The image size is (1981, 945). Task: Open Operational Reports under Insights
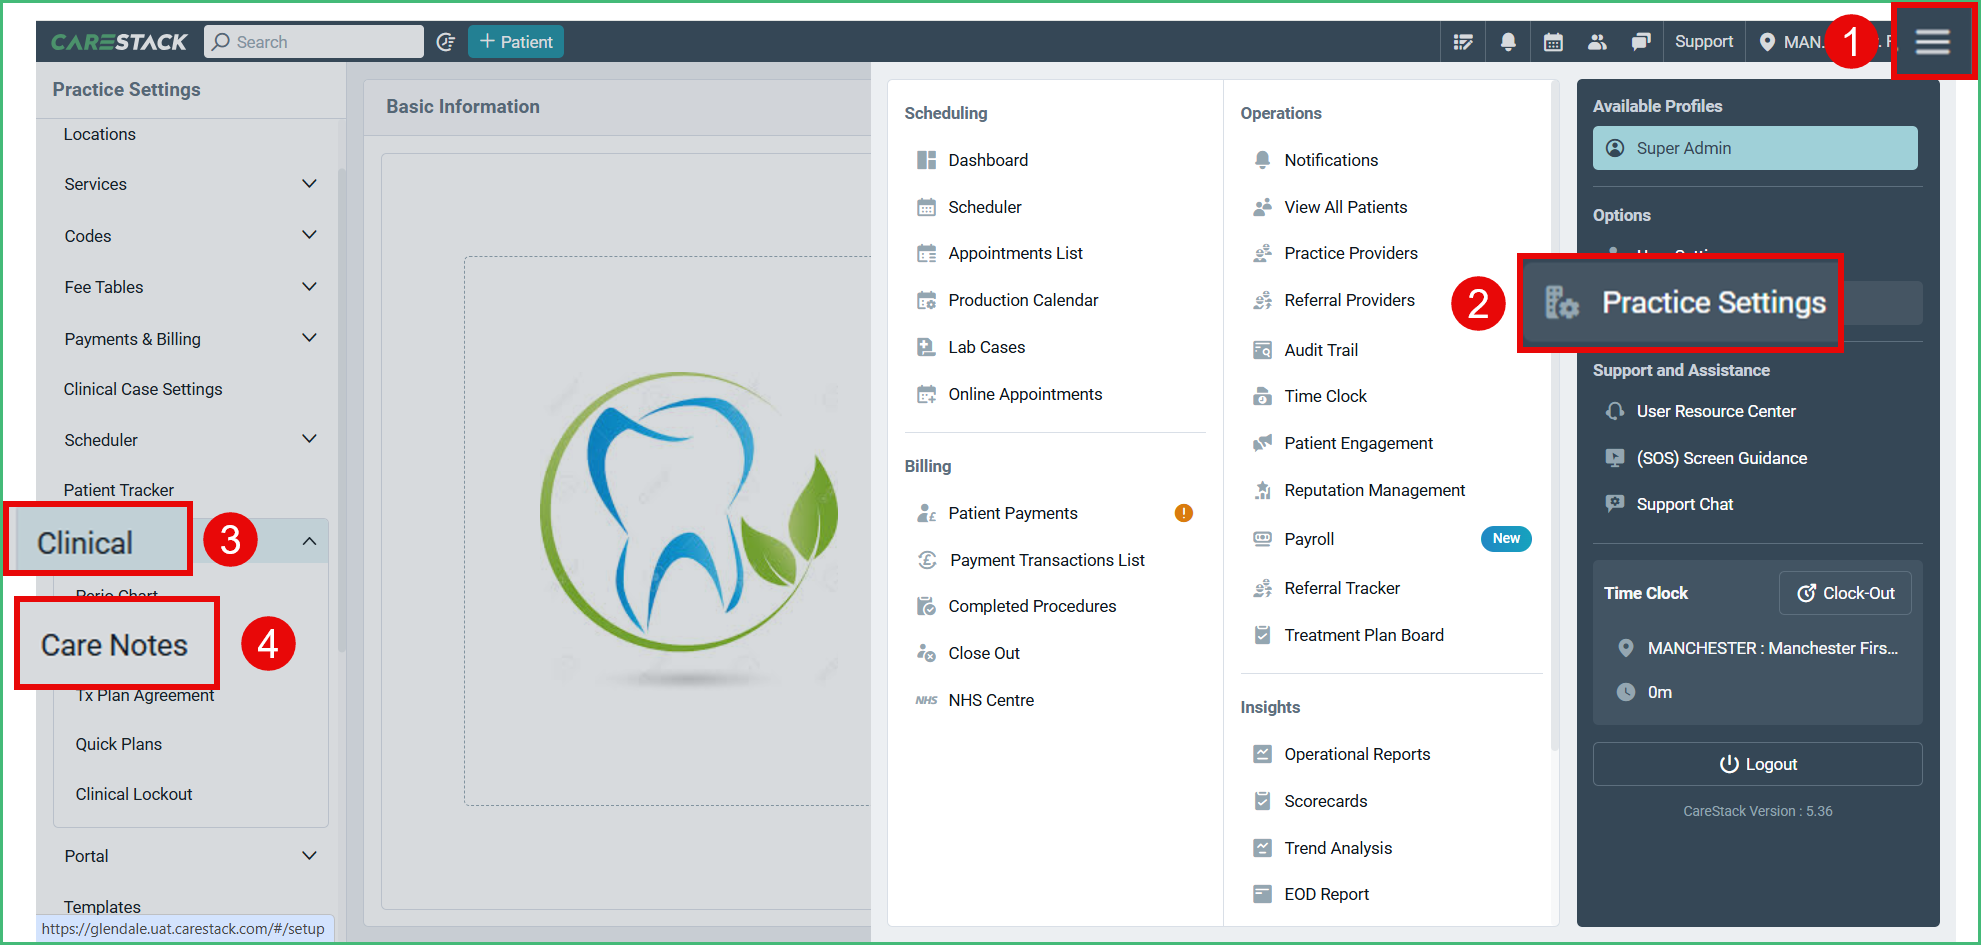[1357, 754]
